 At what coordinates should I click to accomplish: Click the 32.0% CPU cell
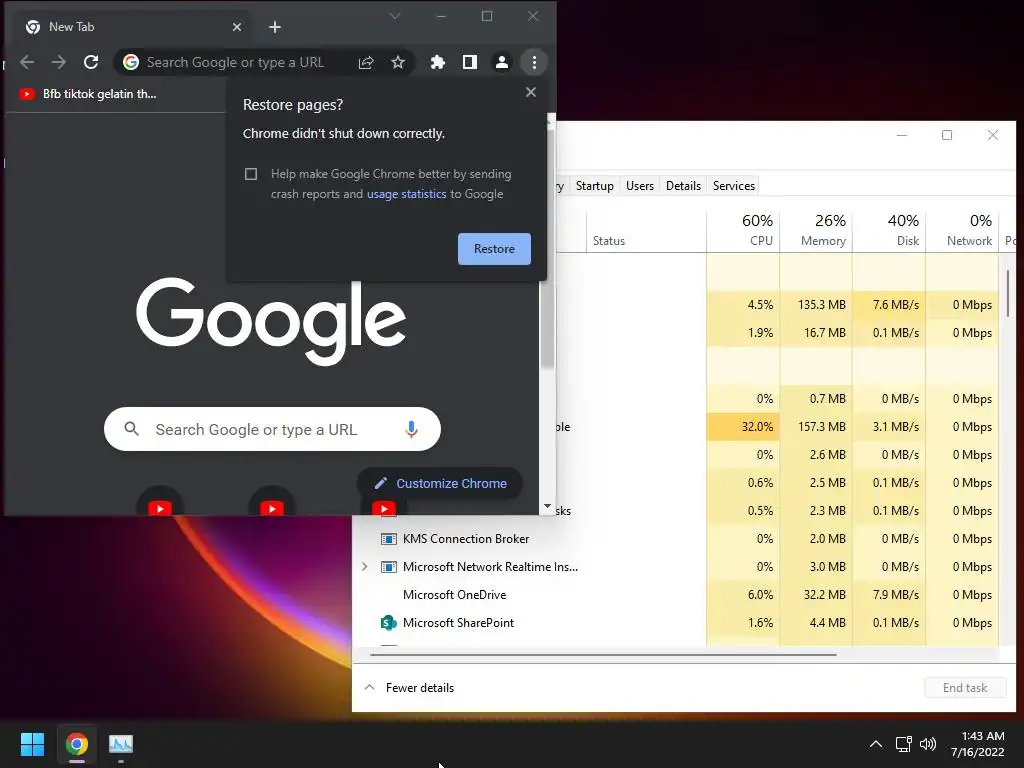click(x=743, y=427)
